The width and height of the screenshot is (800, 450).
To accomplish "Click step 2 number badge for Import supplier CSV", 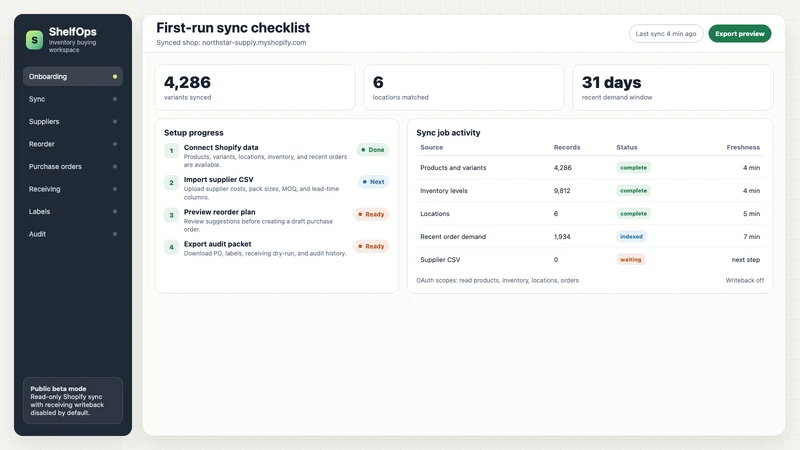I will 171,183.
